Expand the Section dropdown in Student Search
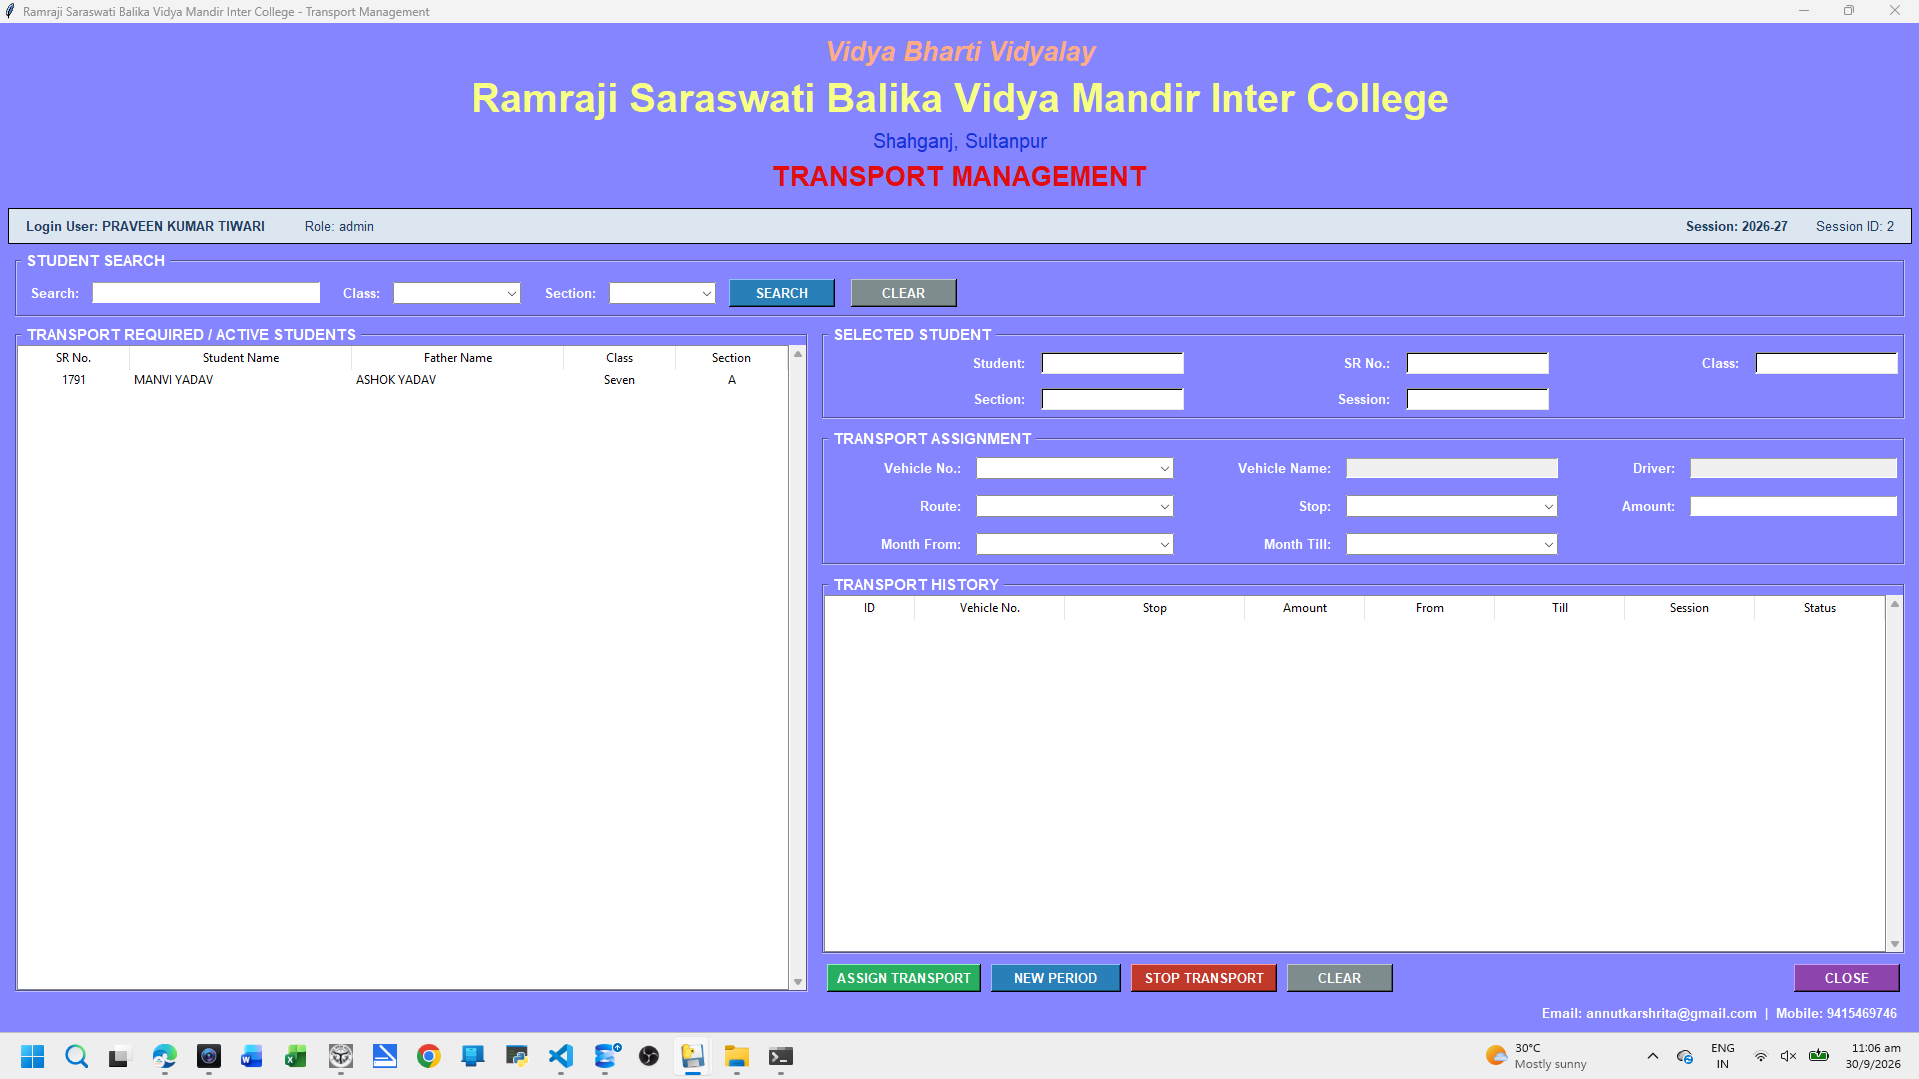Screen dimensions: 1919x1079 coord(662,293)
